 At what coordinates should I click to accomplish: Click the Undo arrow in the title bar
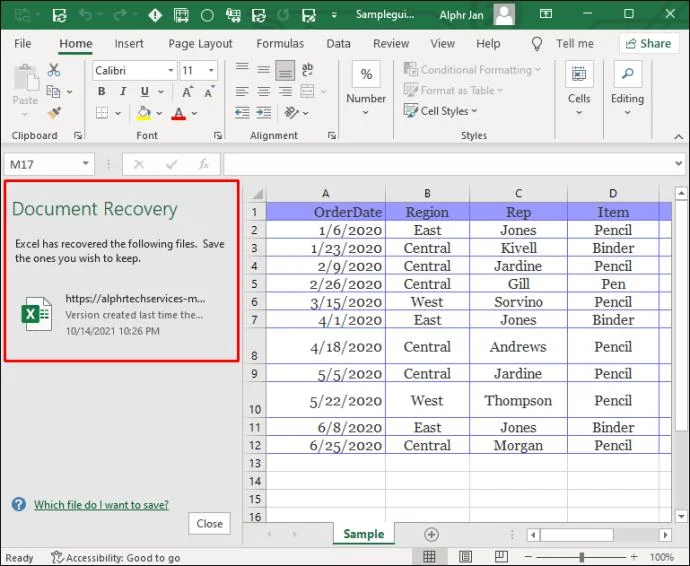85,15
